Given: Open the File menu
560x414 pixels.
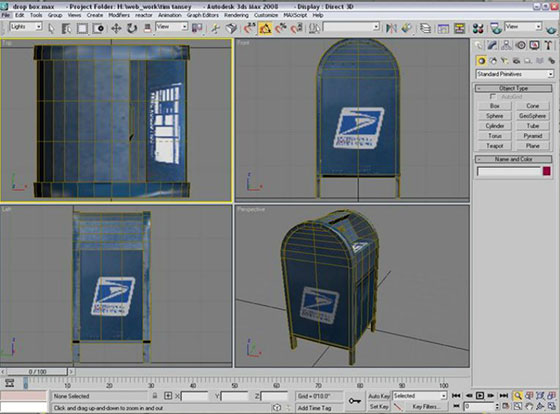Looking at the screenshot, I should point(6,15).
